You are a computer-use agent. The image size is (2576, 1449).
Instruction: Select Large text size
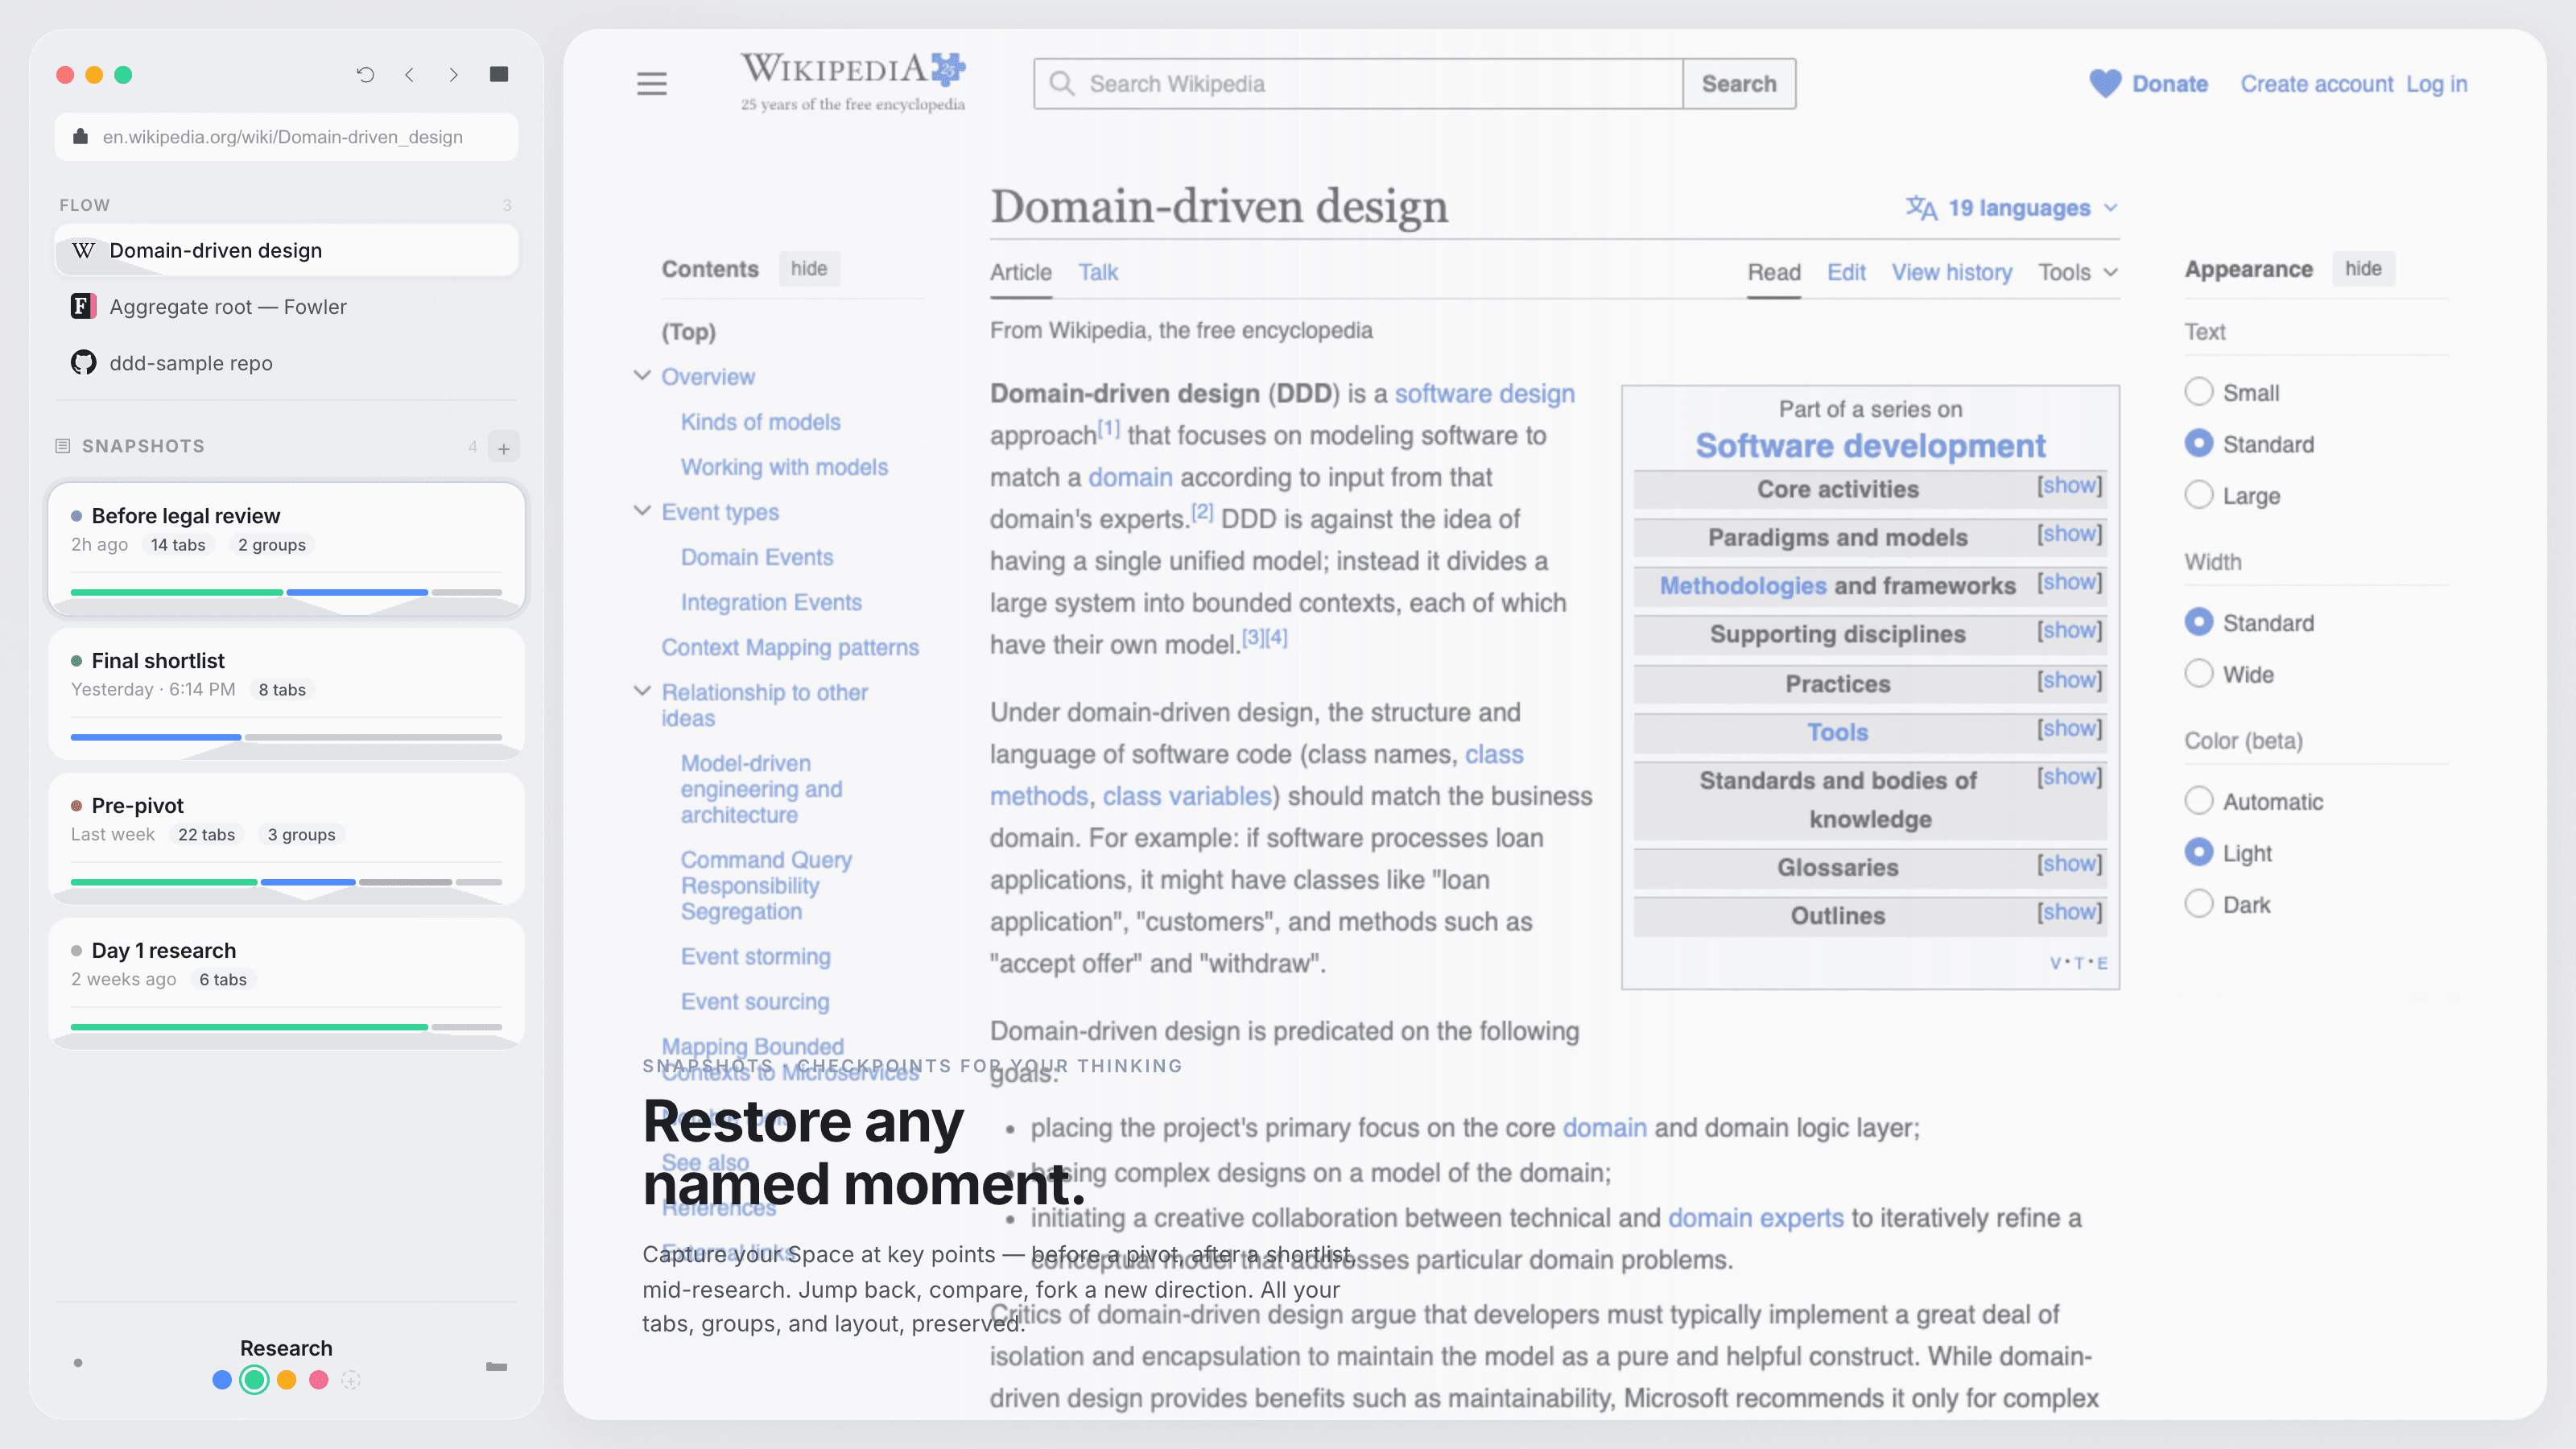click(x=2198, y=495)
